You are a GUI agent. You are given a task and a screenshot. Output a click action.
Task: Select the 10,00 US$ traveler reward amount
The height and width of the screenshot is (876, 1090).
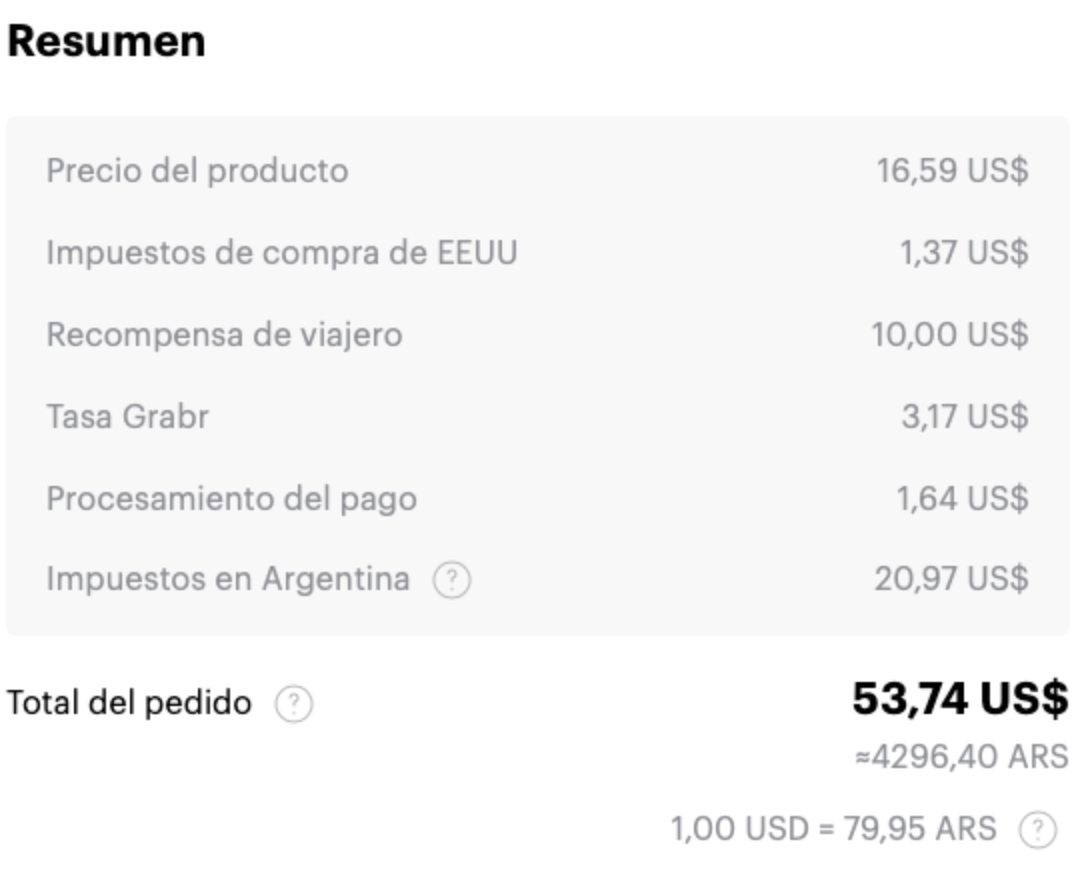[x=950, y=334]
